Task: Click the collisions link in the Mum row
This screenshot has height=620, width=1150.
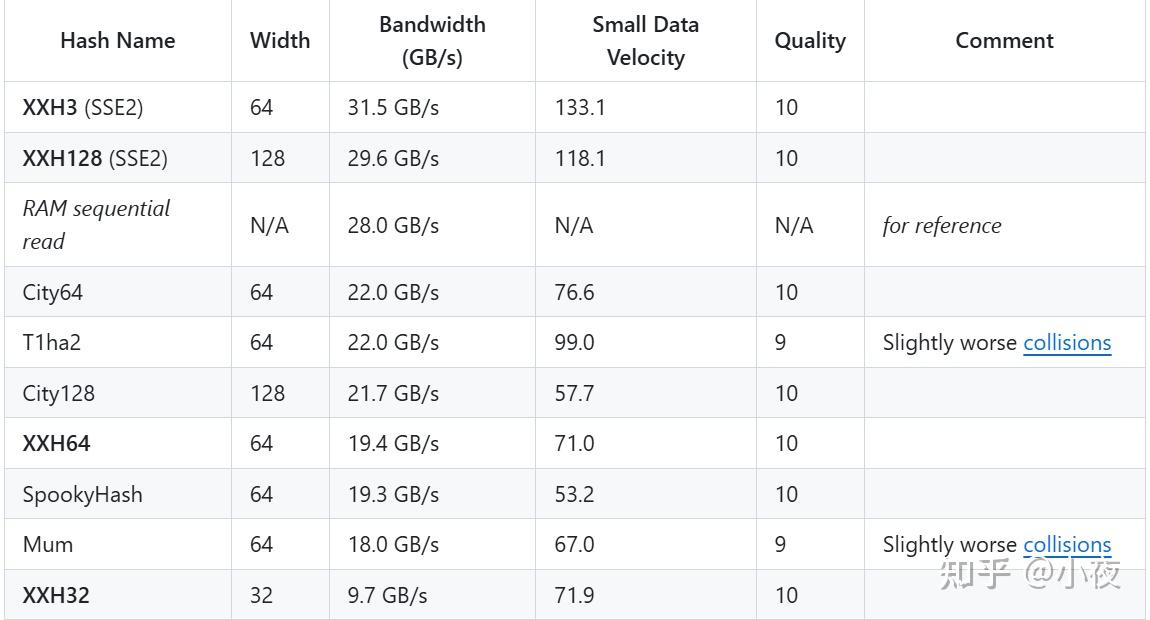Action: point(1066,545)
